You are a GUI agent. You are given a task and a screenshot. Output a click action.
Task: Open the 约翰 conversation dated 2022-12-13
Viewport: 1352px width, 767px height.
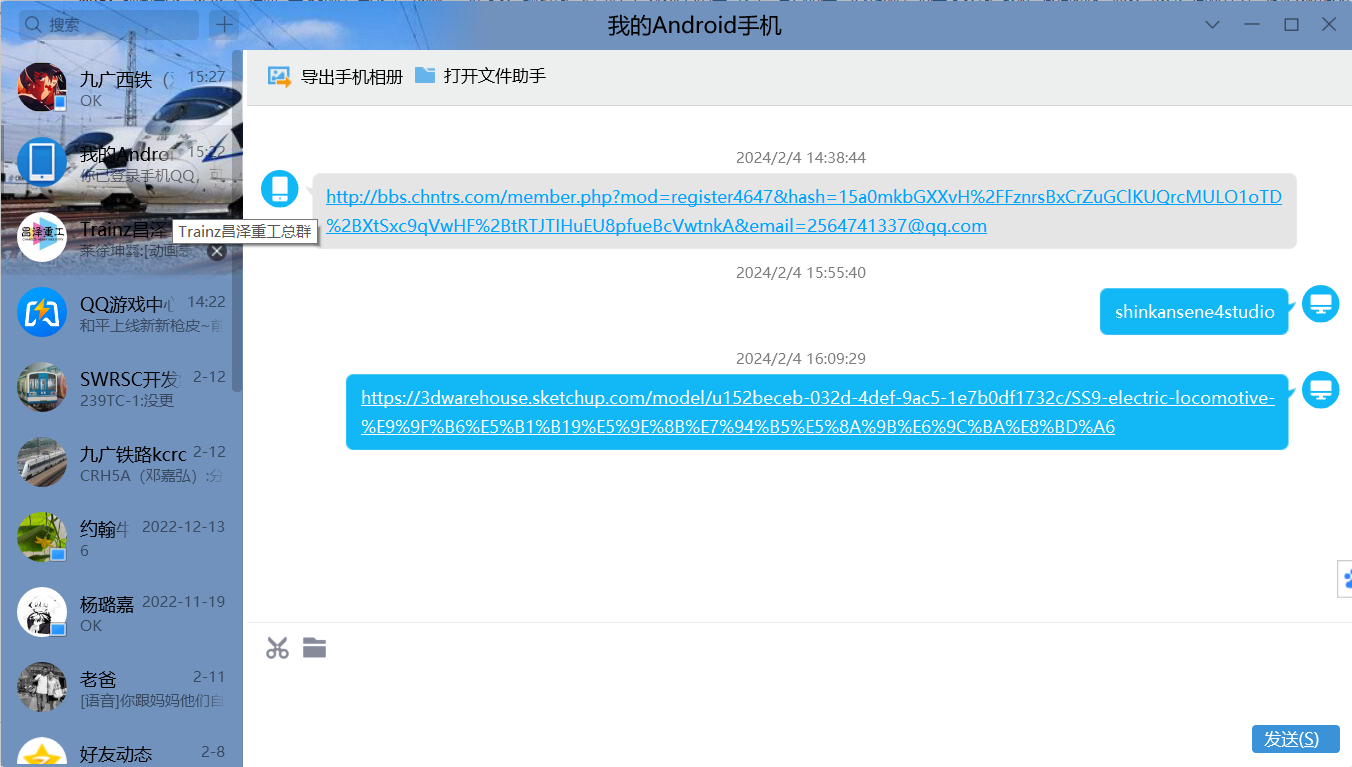tap(121, 538)
